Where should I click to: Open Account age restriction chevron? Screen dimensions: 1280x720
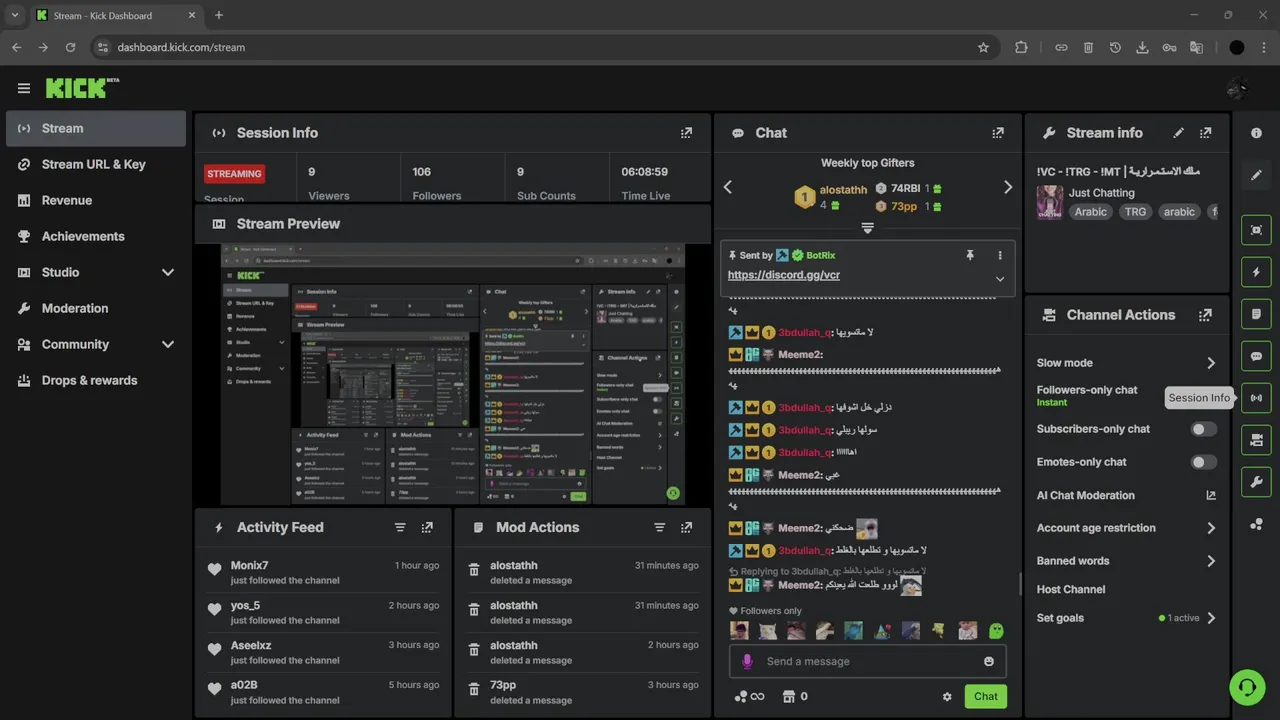coord(1211,528)
